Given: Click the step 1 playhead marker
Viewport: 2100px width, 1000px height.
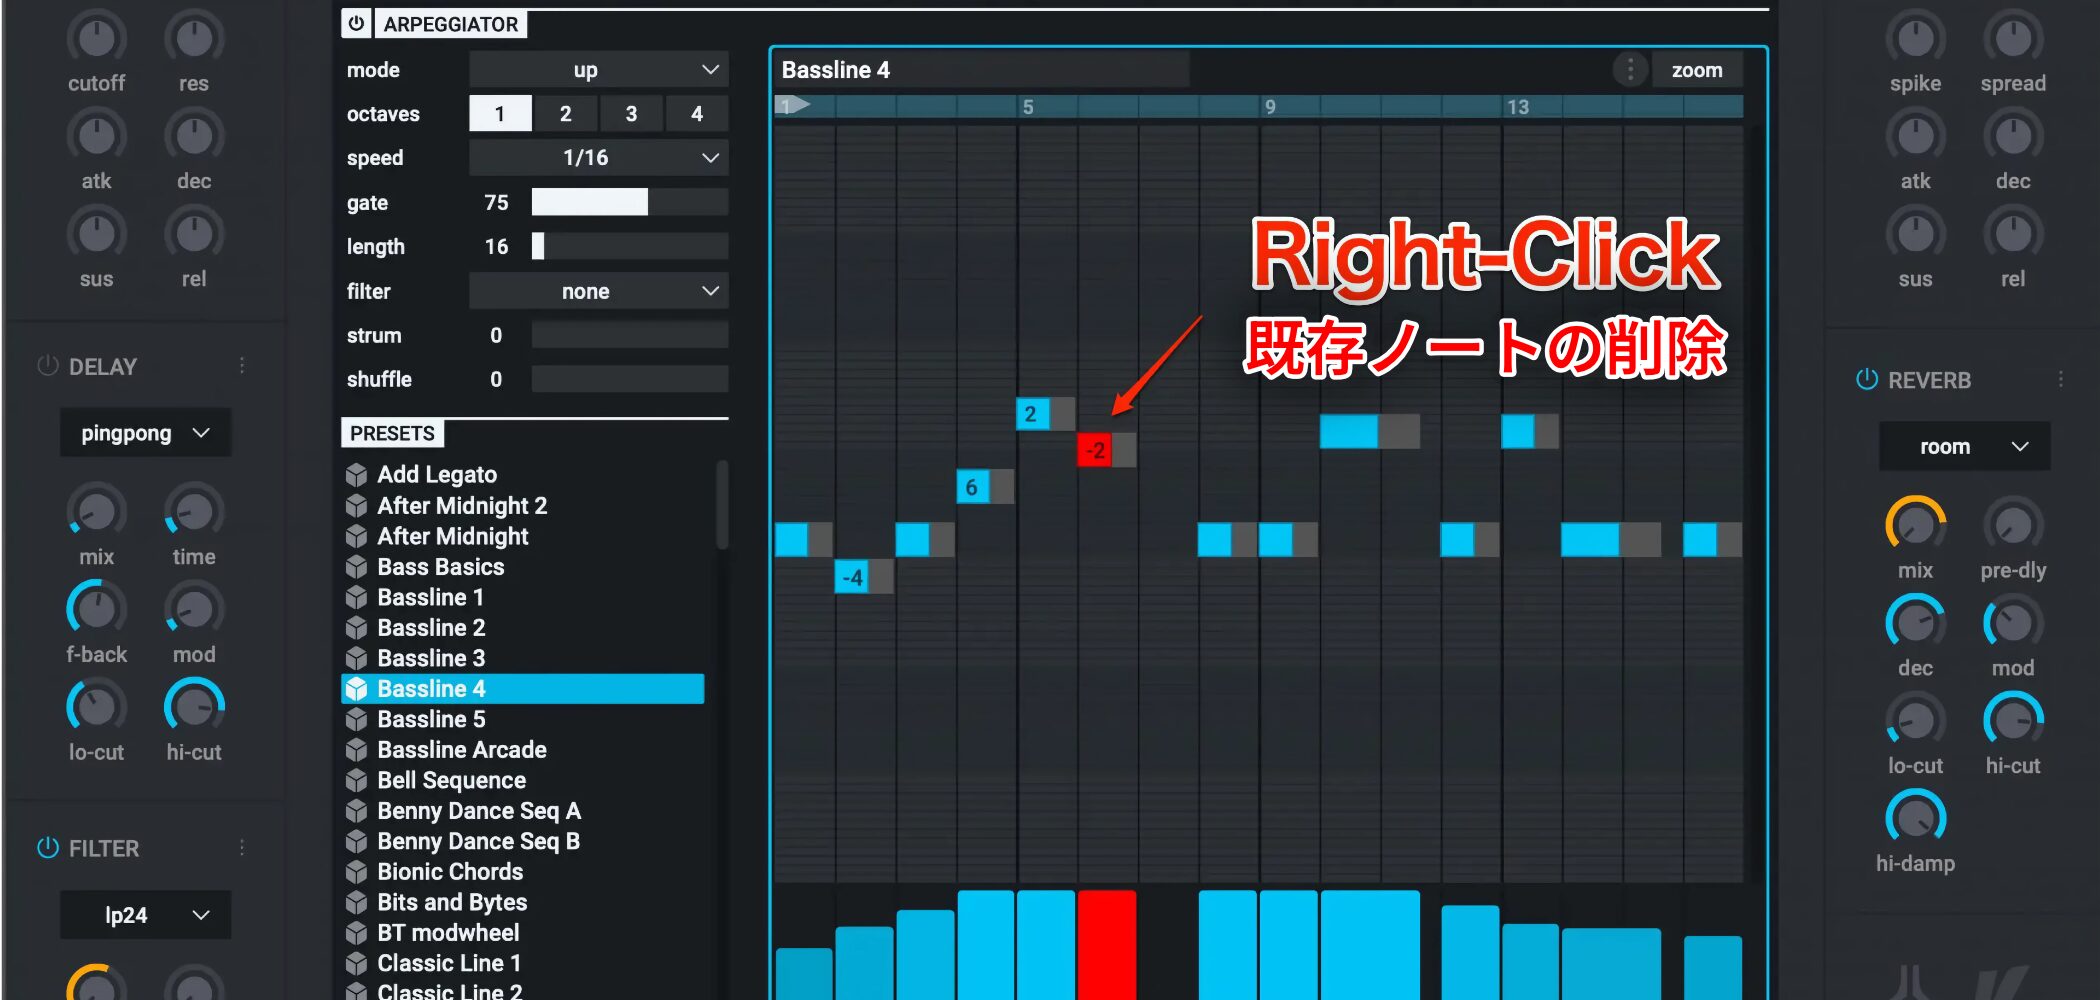Looking at the screenshot, I should [x=793, y=105].
